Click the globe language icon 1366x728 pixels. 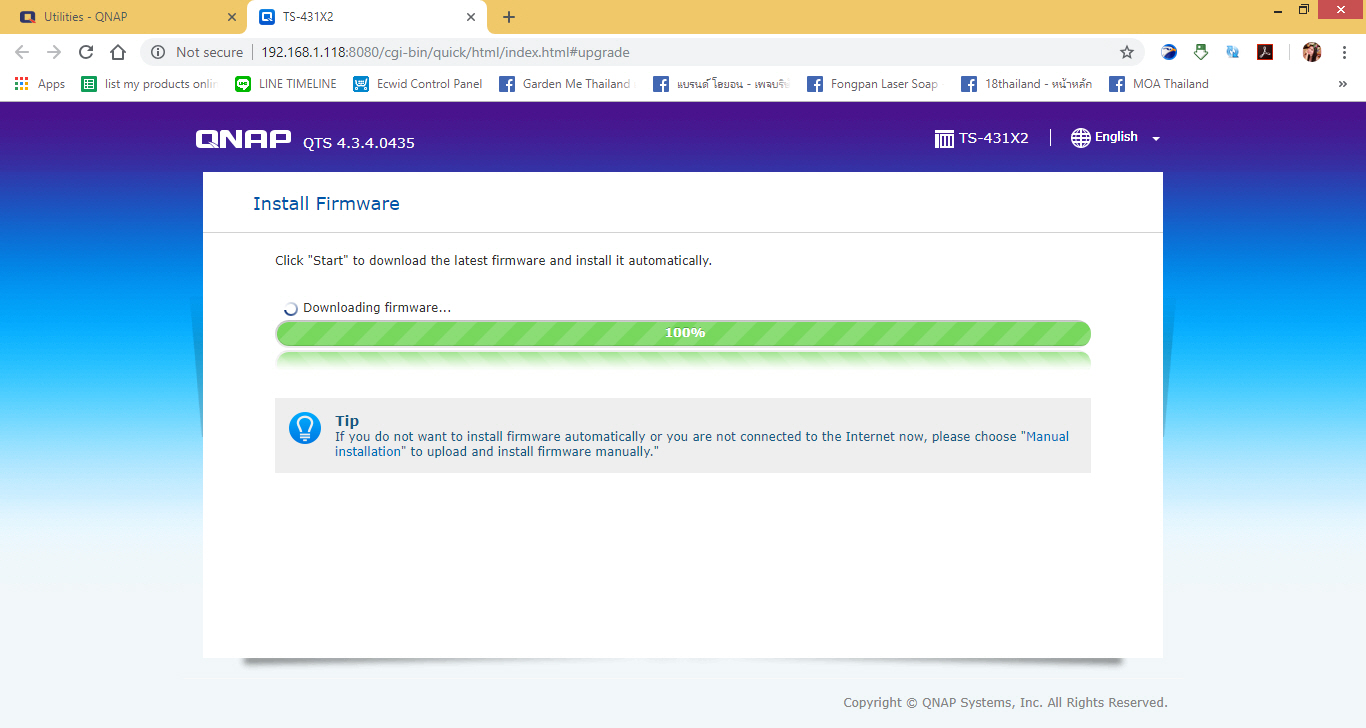[1081, 137]
